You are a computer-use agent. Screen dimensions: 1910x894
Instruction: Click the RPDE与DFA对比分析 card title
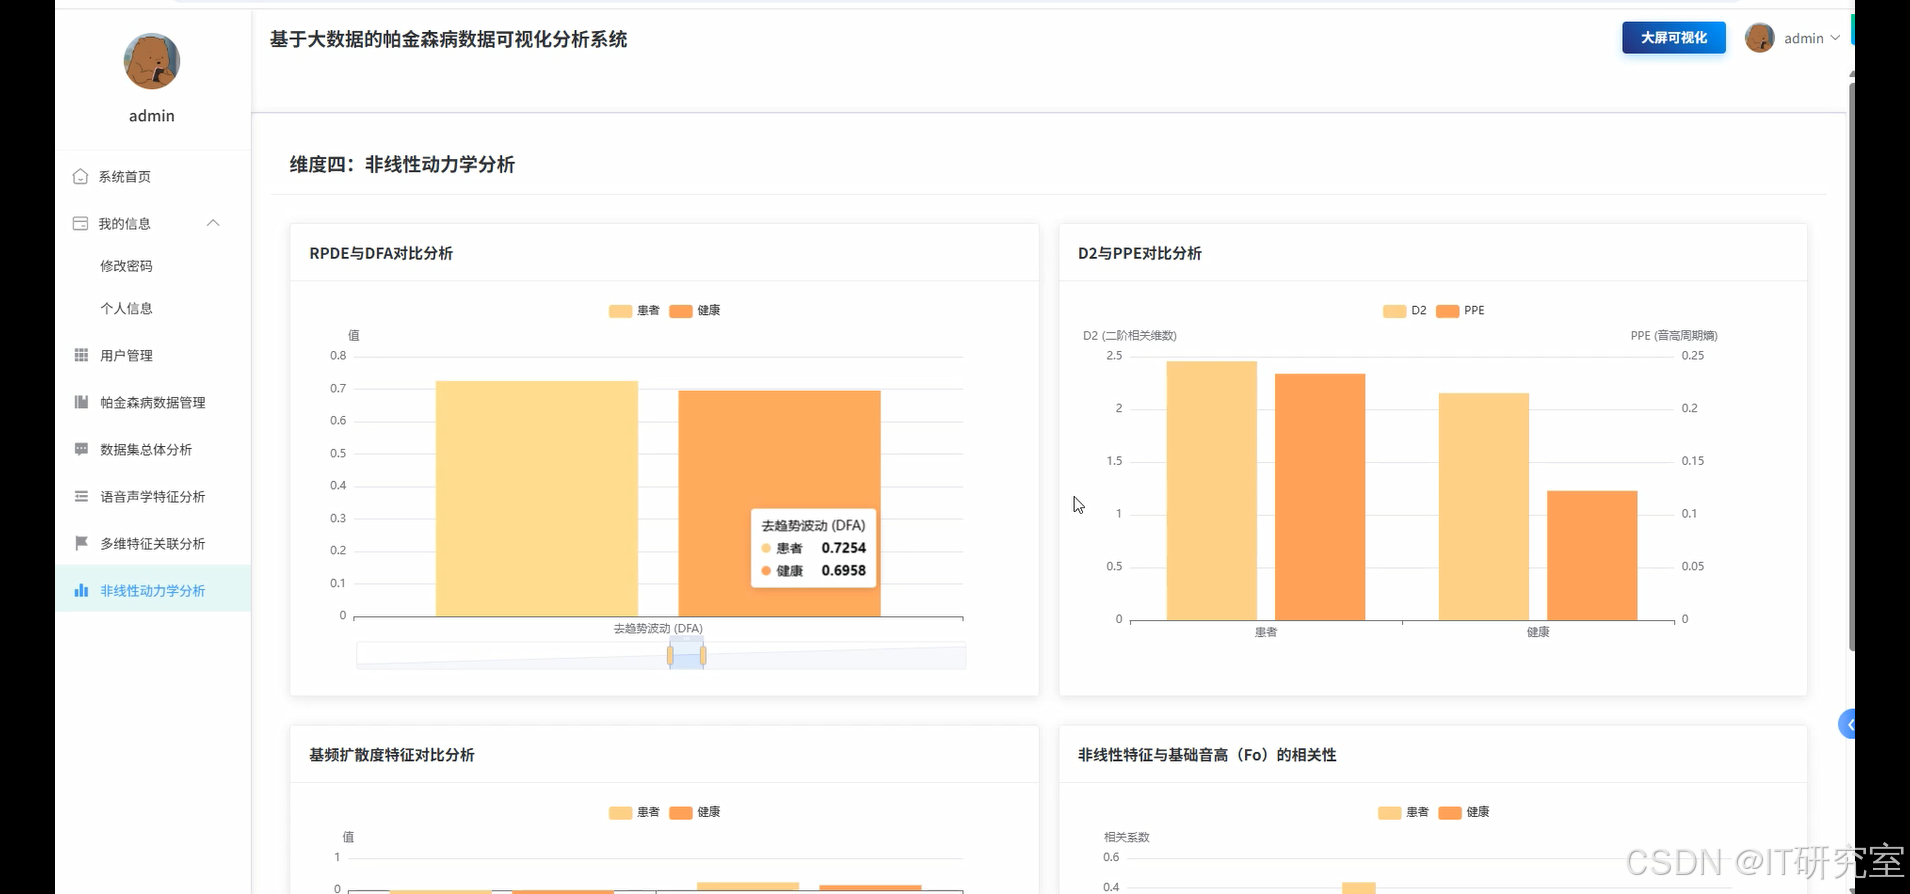click(381, 253)
